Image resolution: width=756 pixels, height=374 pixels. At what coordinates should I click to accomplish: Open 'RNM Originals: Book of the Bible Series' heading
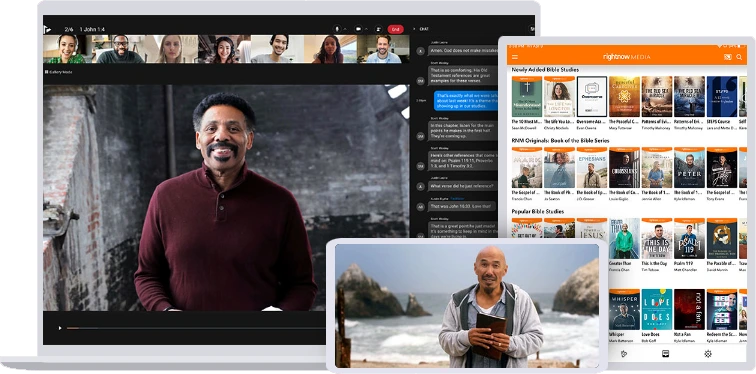click(560, 141)
